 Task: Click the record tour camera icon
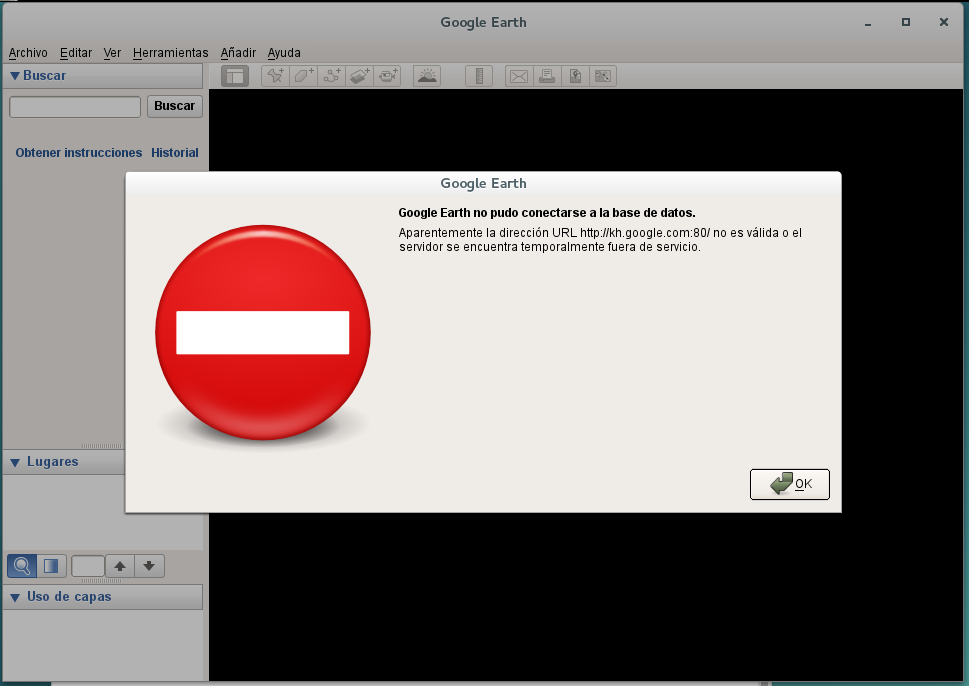(x=388, y=76)
